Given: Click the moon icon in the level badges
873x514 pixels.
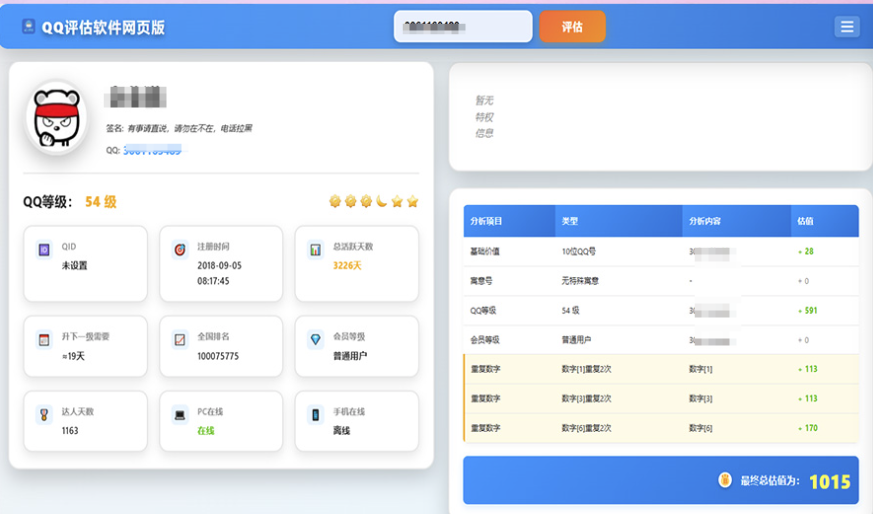Looking at the screenshot, I should (x=381, y=201).
